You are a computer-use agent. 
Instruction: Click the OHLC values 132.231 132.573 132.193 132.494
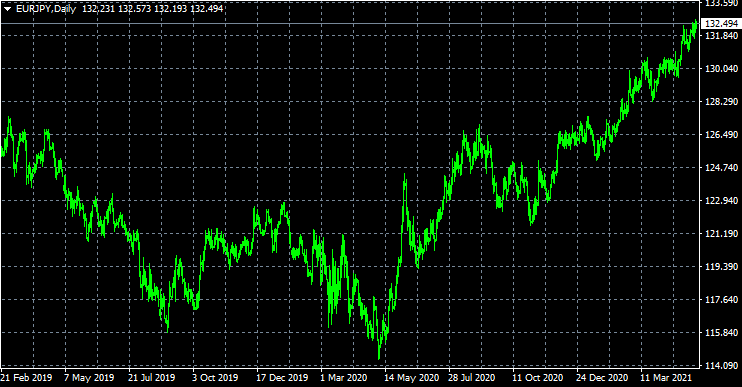click(152, 9)
